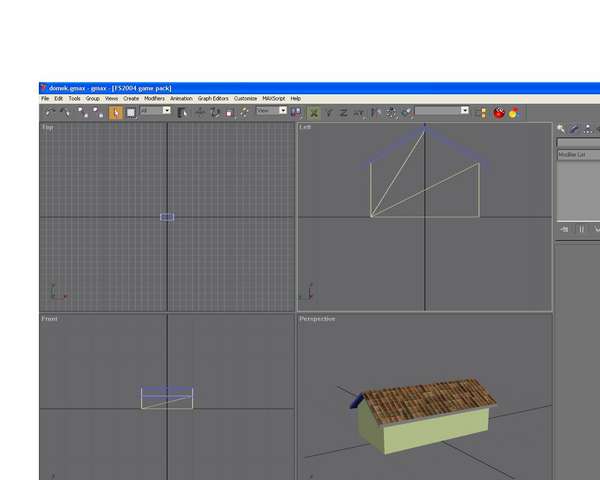
Task: Select the Rotate transform tool
Action: (x=215, y=112)
